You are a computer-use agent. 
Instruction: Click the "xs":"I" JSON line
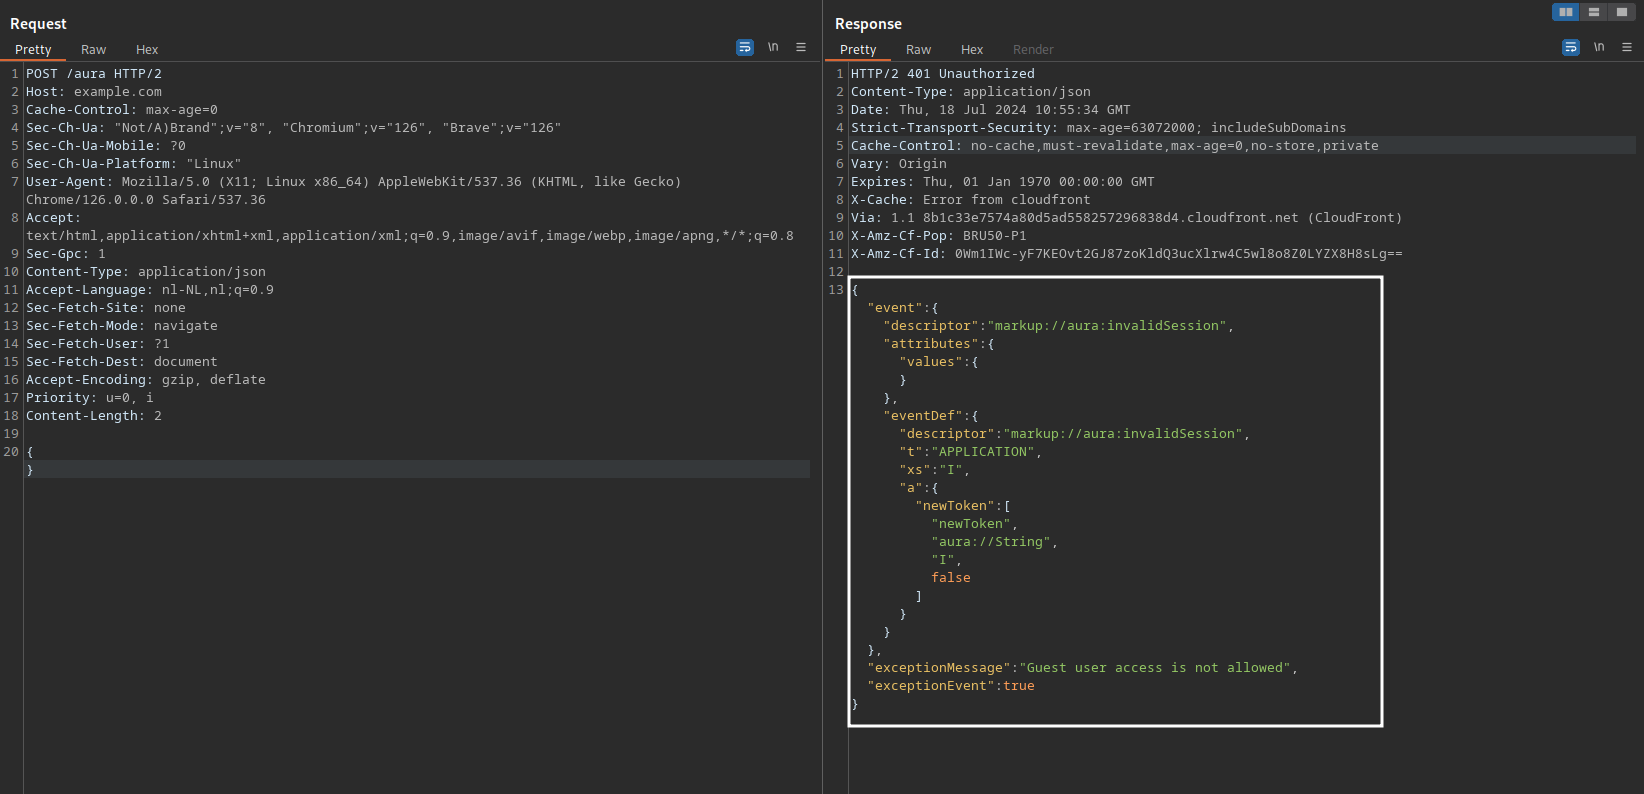click(x=935, y=470)
